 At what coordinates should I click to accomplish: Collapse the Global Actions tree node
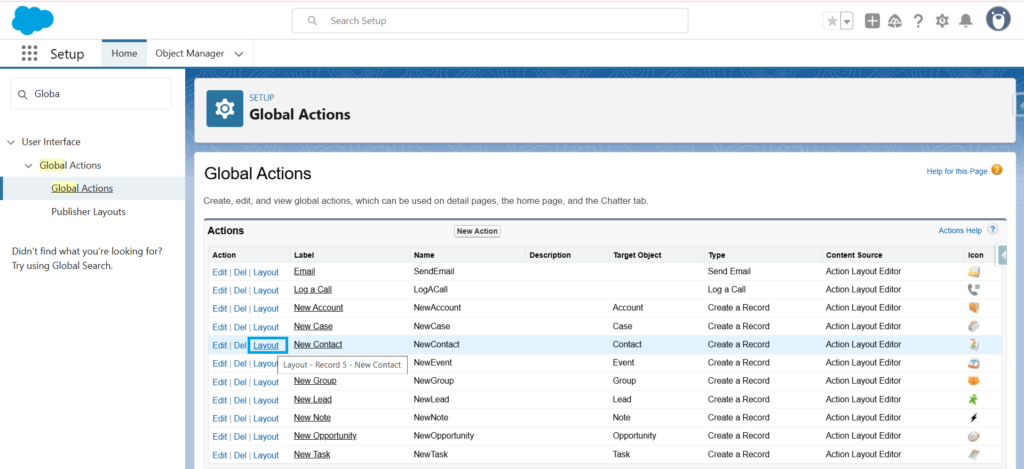click(29, 165)
